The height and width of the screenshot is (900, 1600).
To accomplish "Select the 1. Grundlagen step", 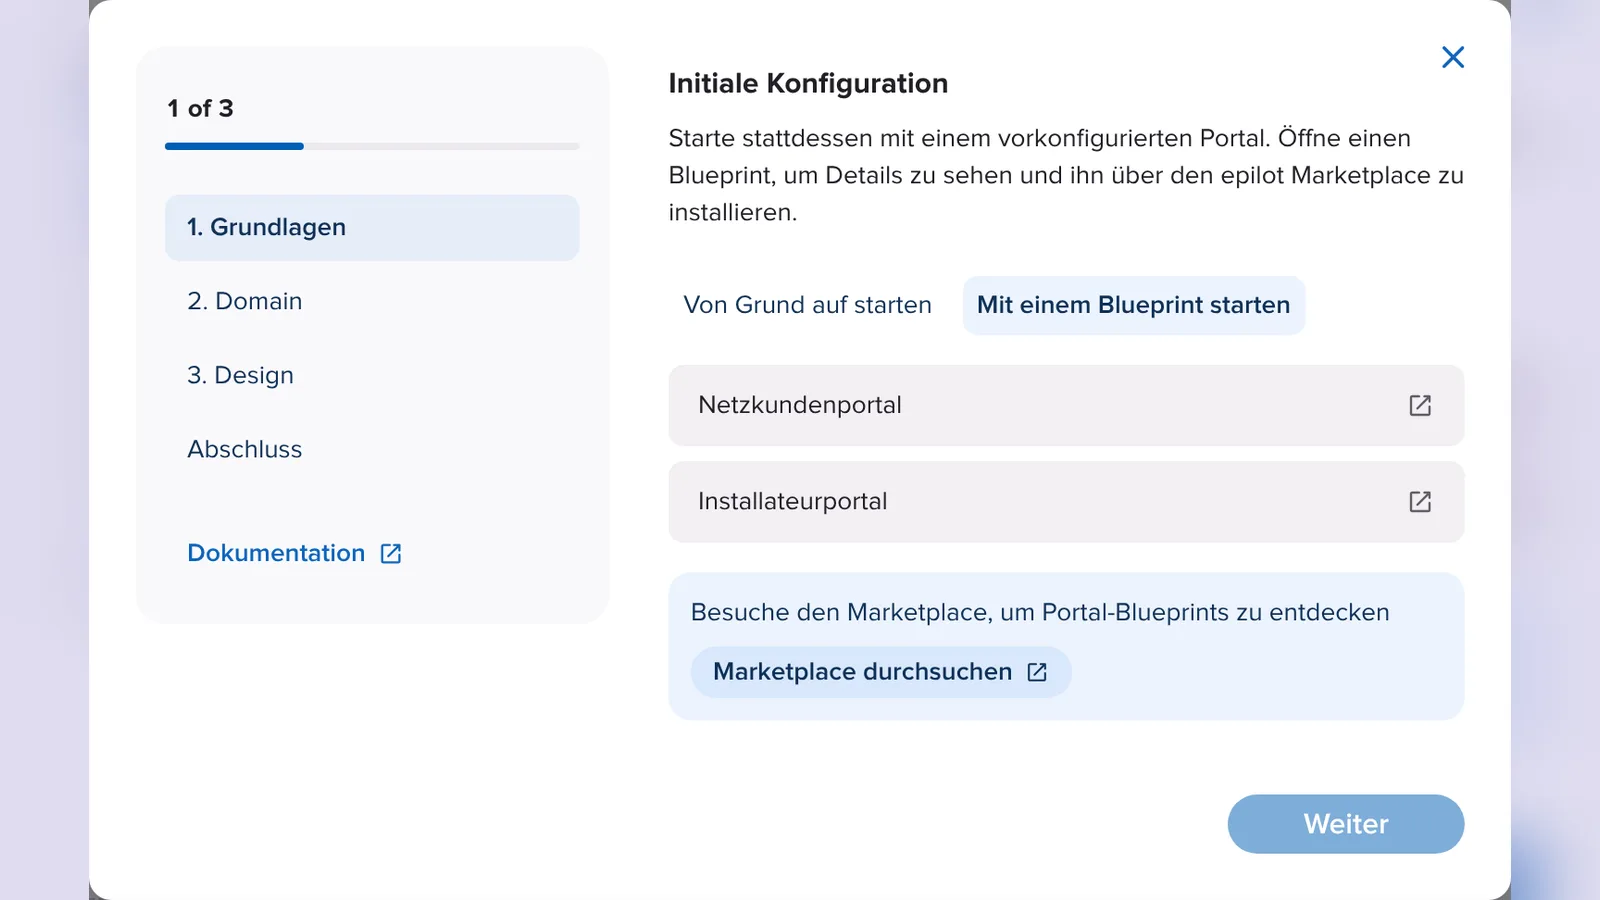I will click(x=372, y=227).
